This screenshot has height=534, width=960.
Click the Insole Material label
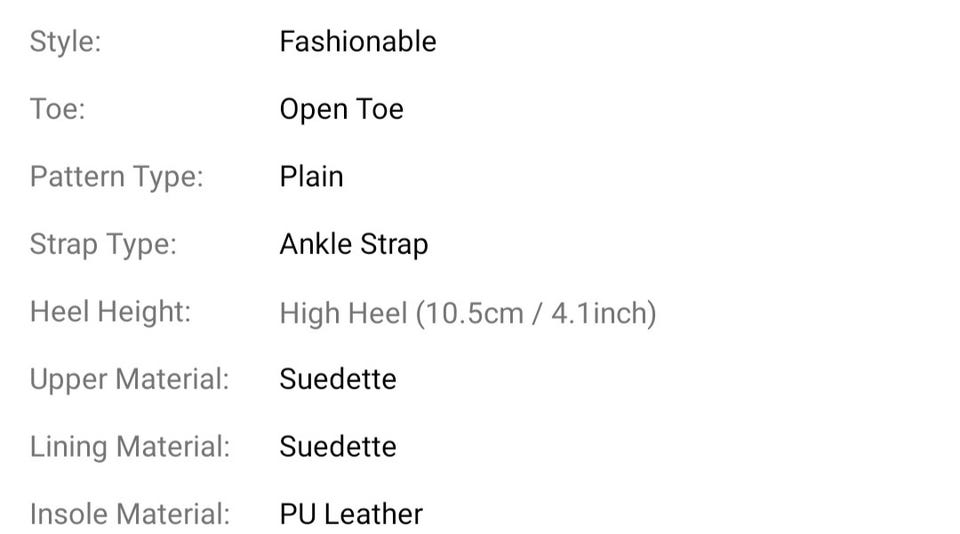pos(129,514)
